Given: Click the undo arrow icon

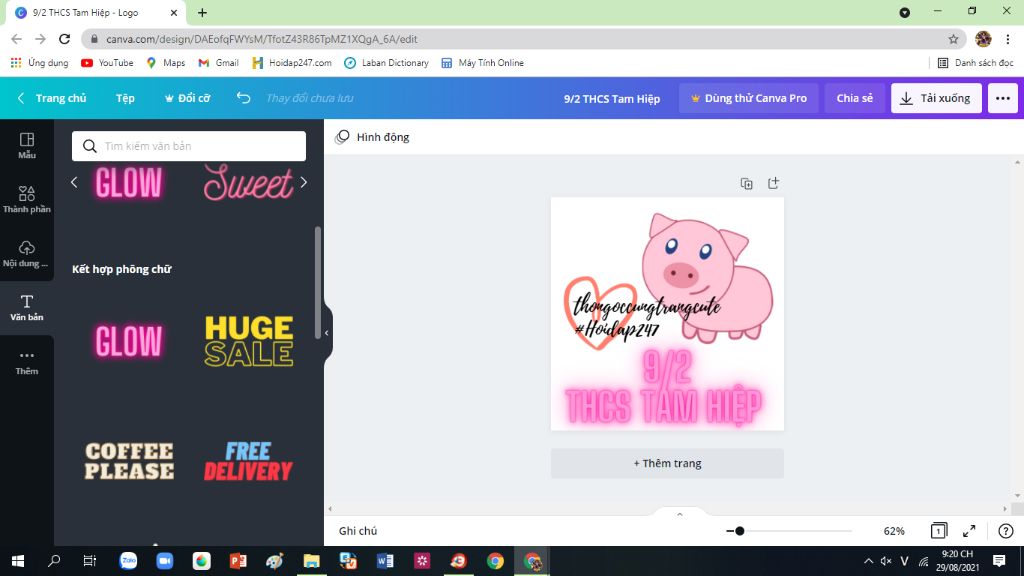Looking at the screenshot, I should pos(243,98).
